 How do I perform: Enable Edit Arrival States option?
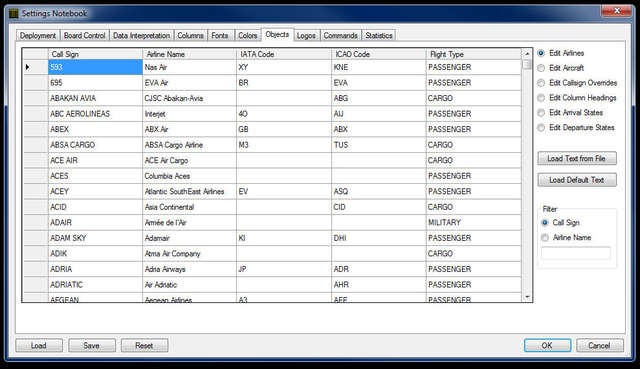click(541, 113)
